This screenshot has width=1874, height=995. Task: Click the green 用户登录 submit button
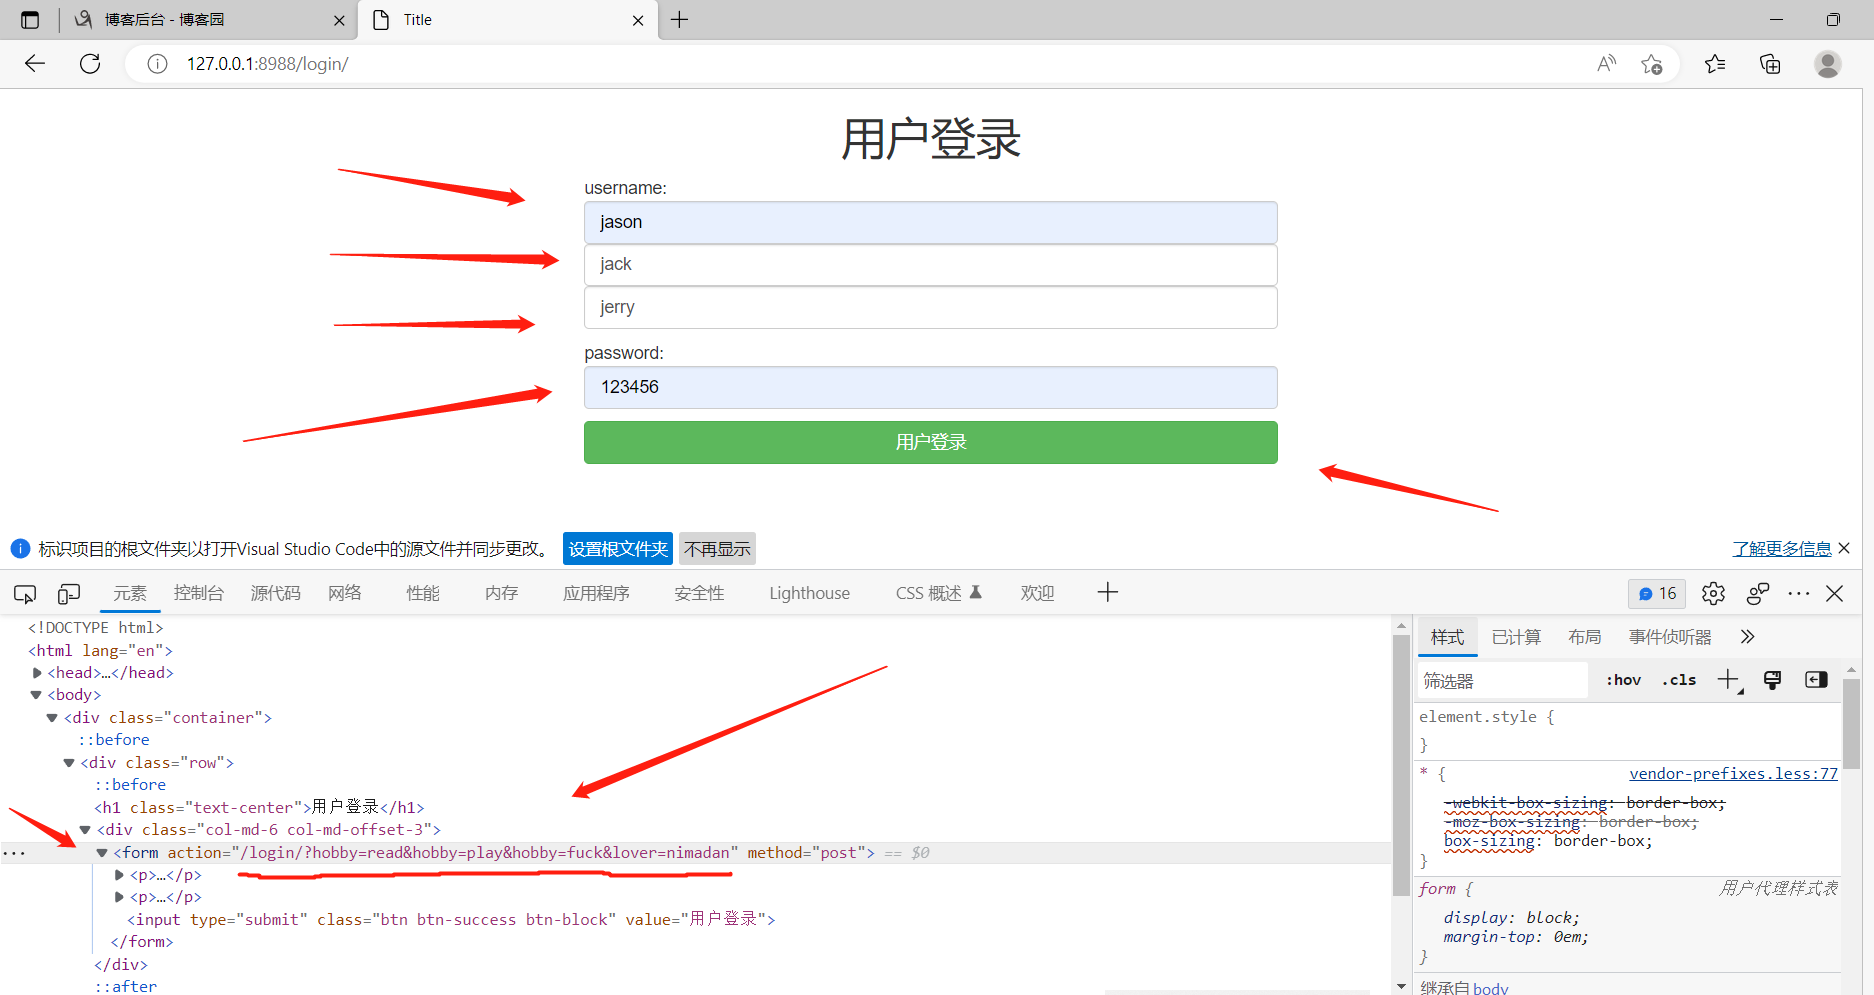click(930, 442)
